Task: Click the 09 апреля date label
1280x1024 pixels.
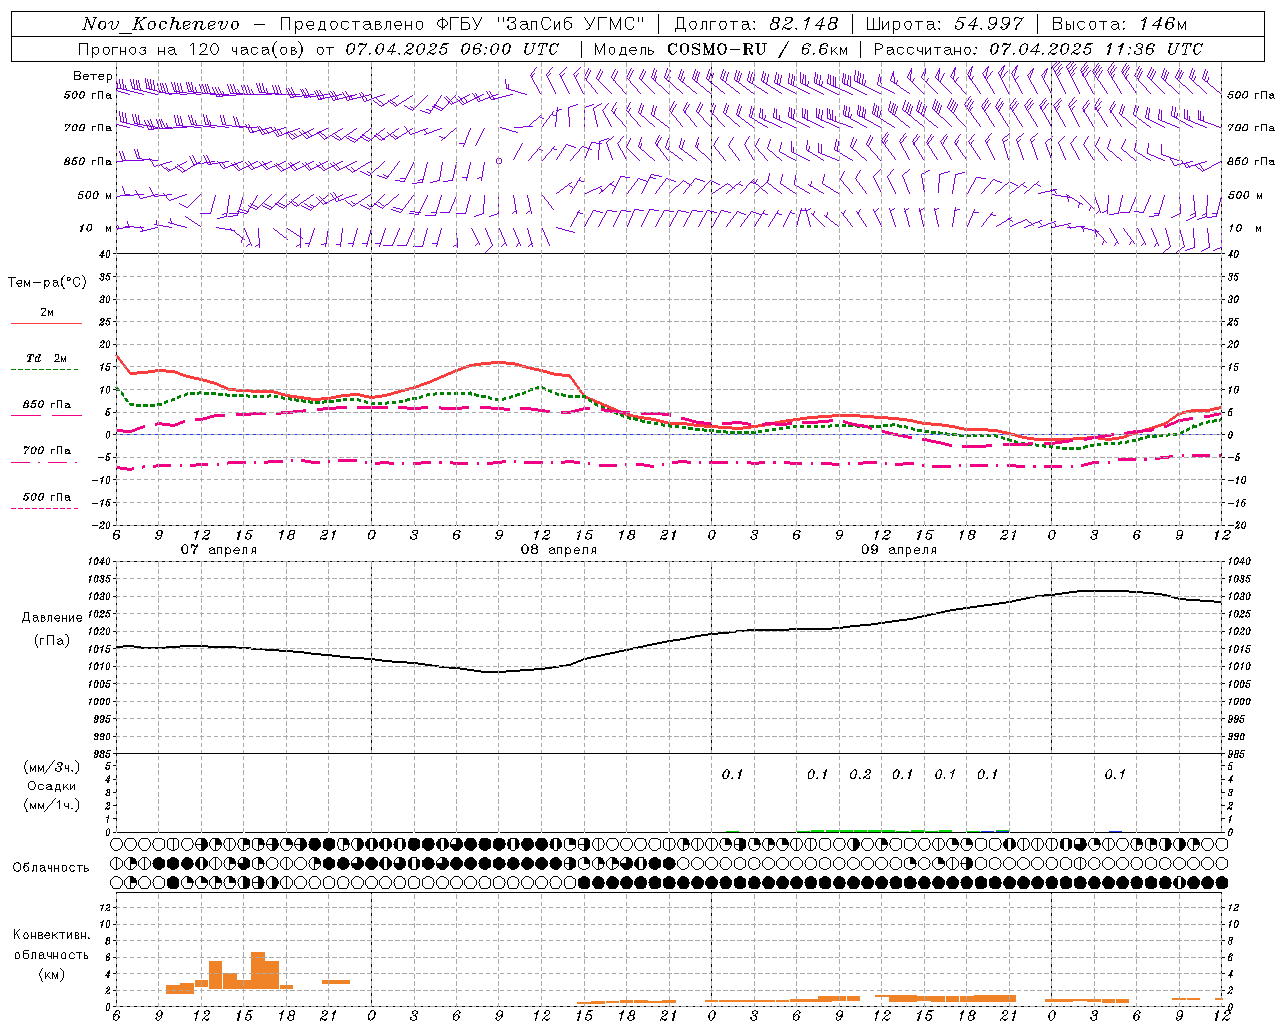Action: [x=899, y=550]
